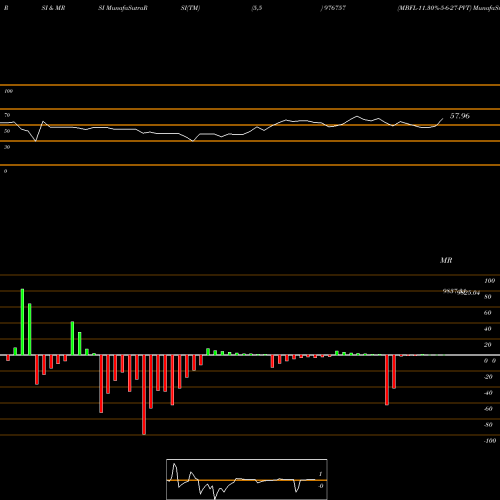Image resolution: width=500 pixels, height=500 pixels.
Task: Click the MR axis label -40
Action: point(488,393)
